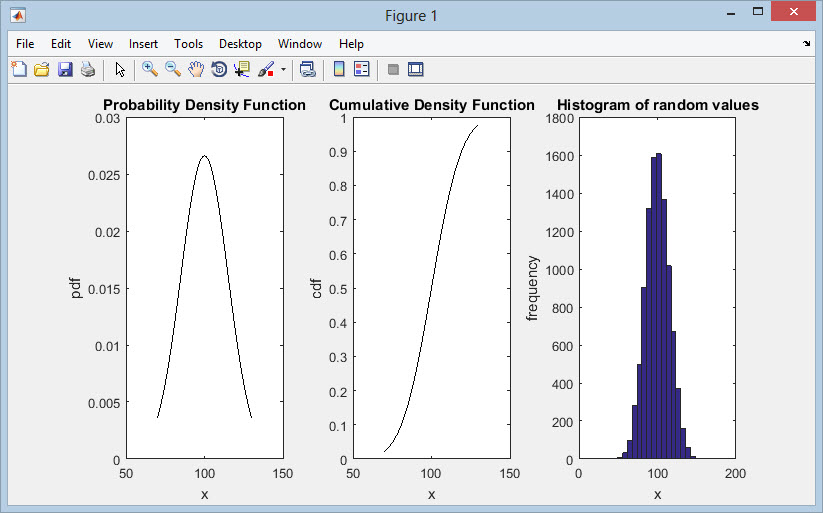Minimize the Figure 1 window
The width and height of the screenshot is (823, 513).
pos(730,13)
